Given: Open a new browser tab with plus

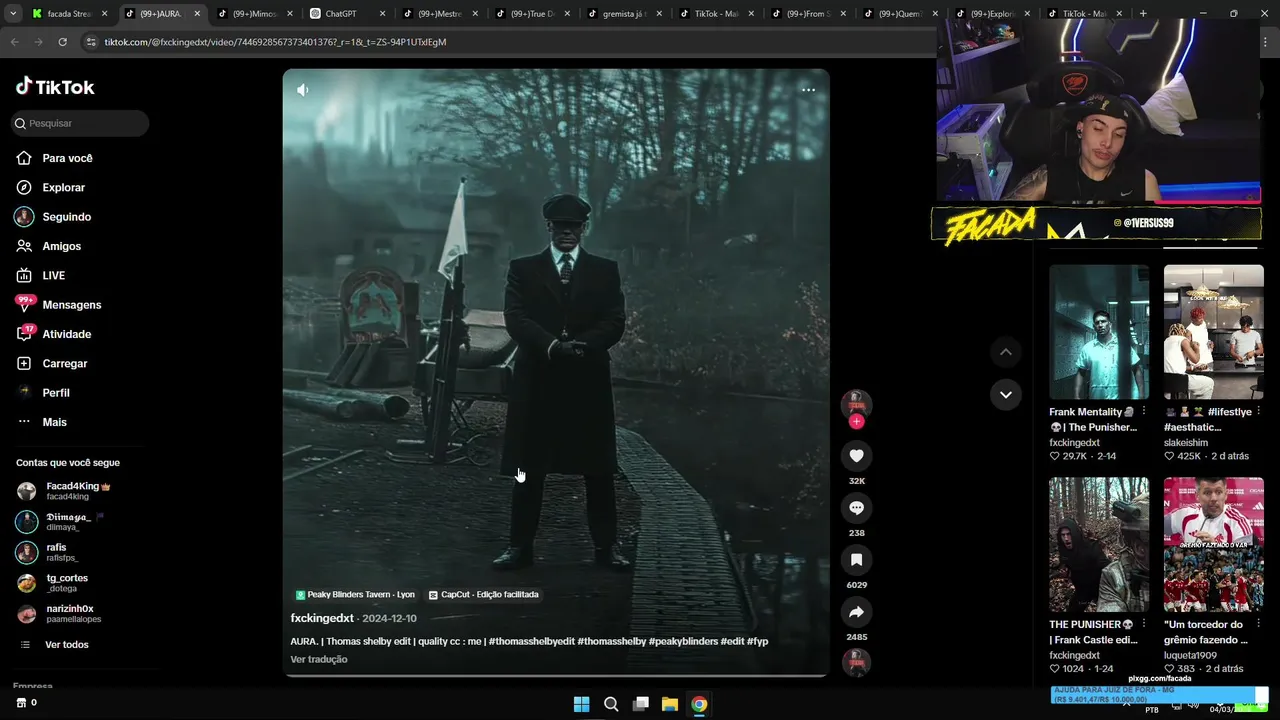Looking at the screenshot, I should click(1143, 14).
